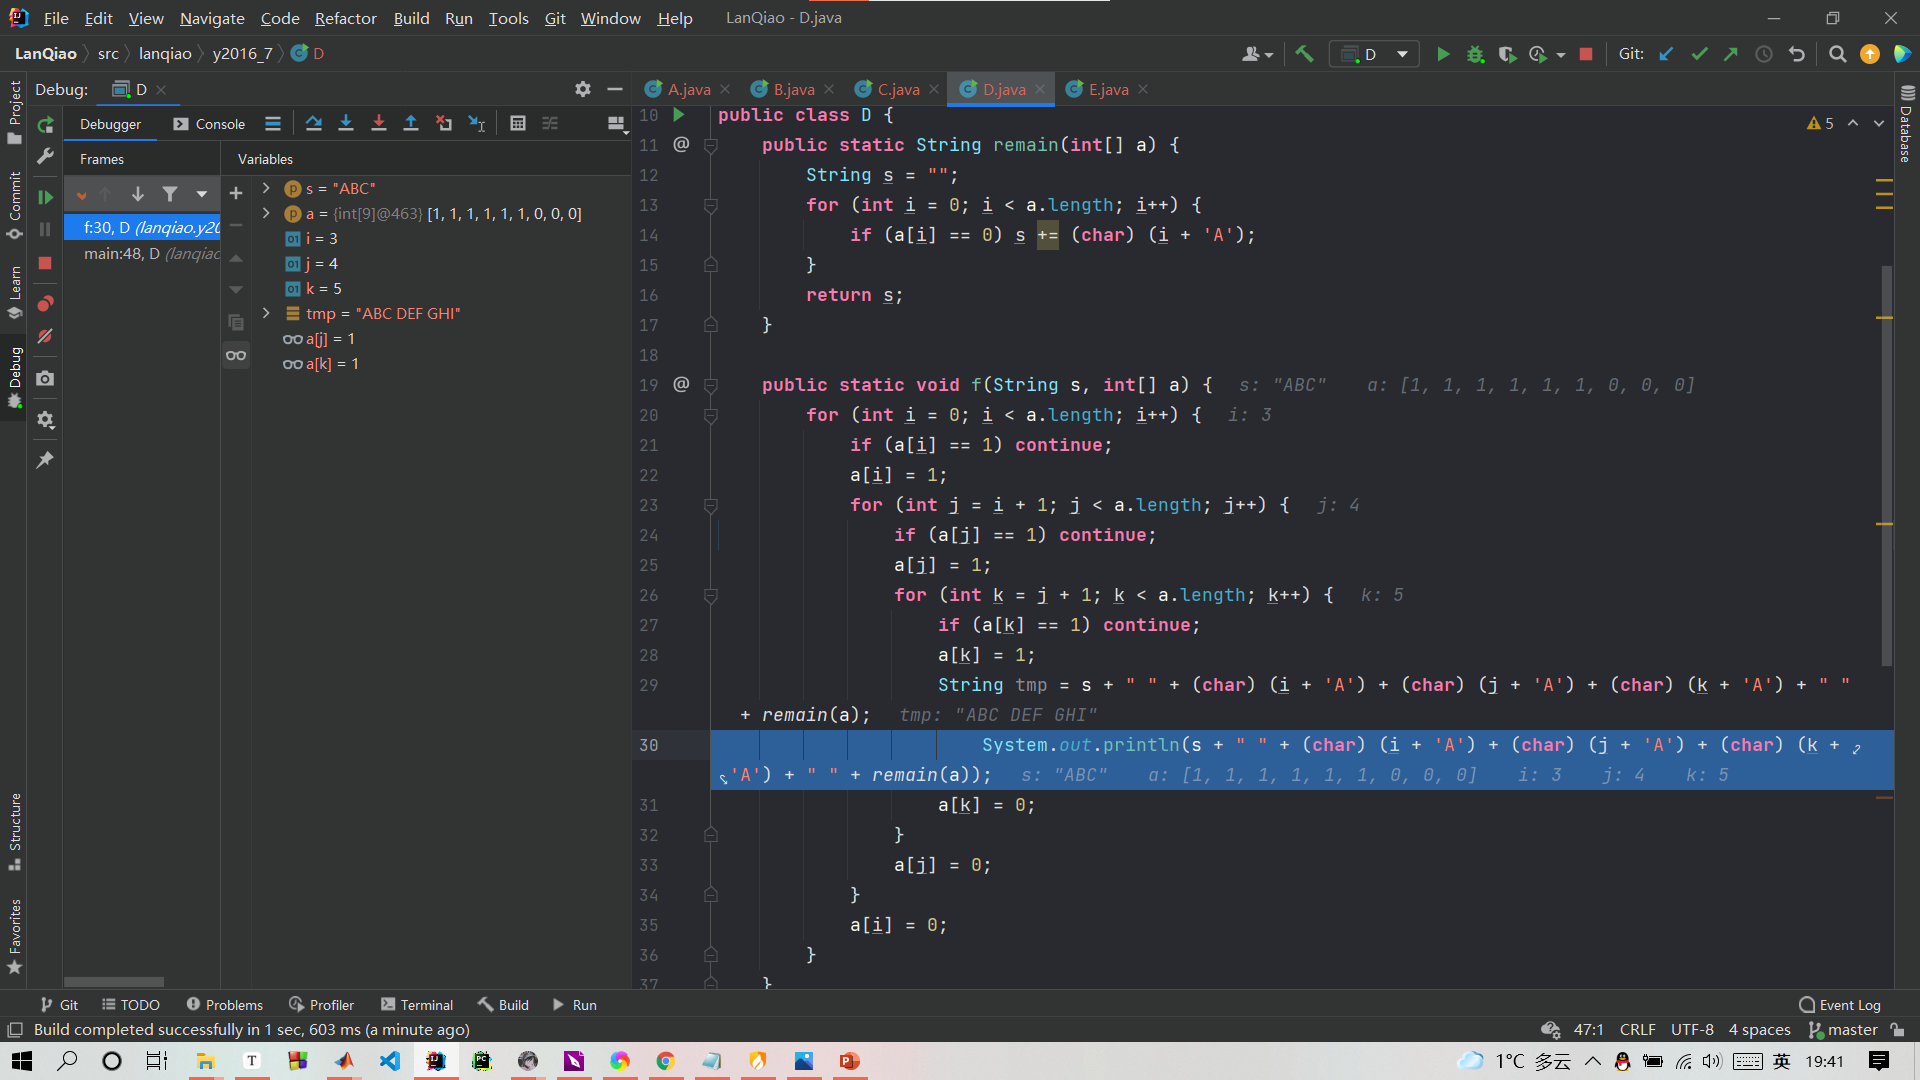The width and height of the screenshot is (1920, 1080).
Task: Switch to the C.java editor tab
Action: coord(897,89)
